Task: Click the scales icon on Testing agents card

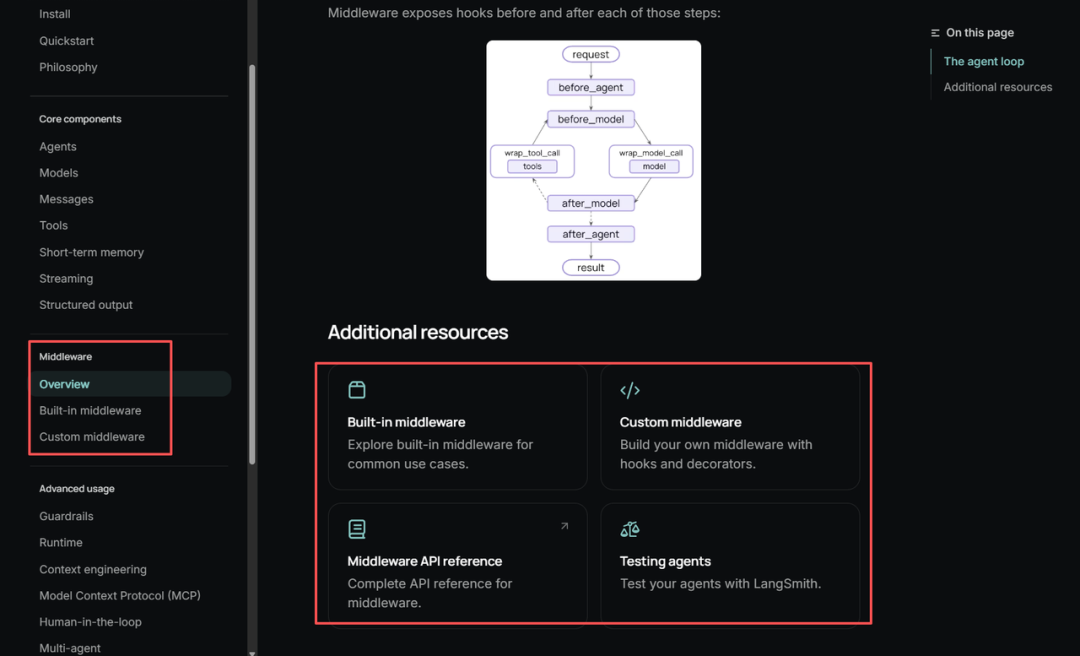Action: (630, 529)
